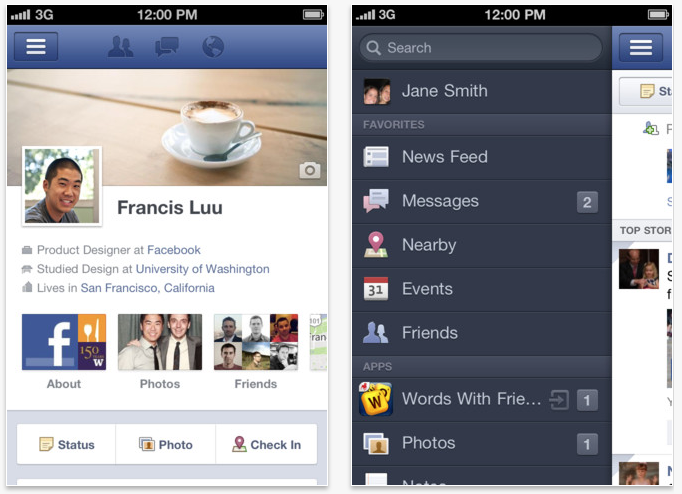Tap the Photo upload button

166,444
